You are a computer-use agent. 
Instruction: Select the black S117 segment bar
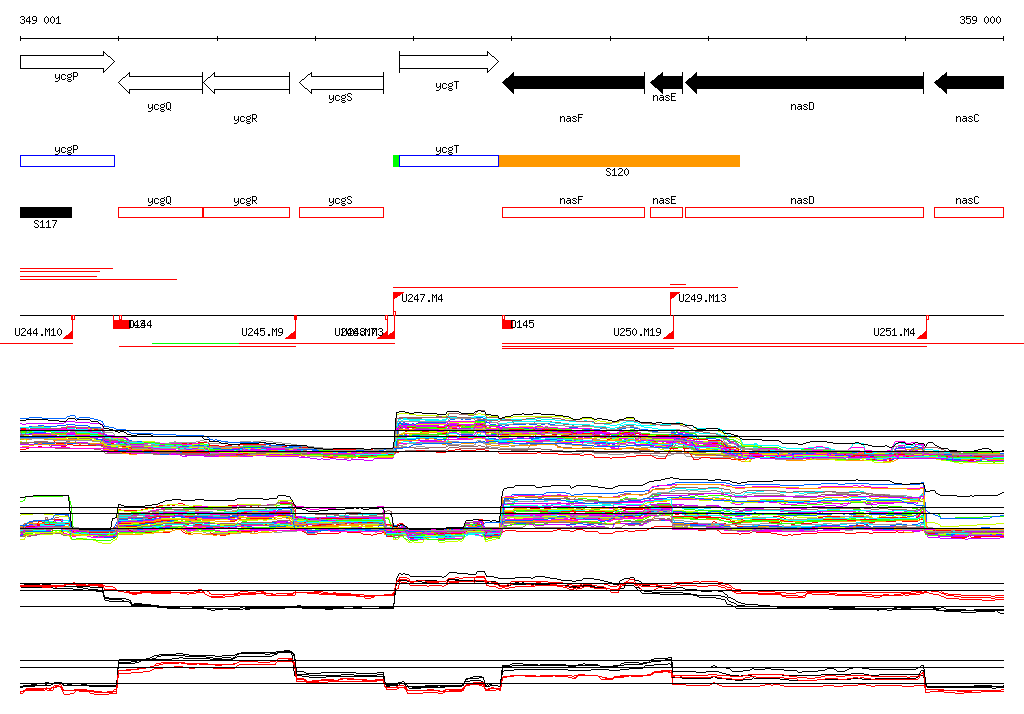pyautogui.click(x=46, y=212)
